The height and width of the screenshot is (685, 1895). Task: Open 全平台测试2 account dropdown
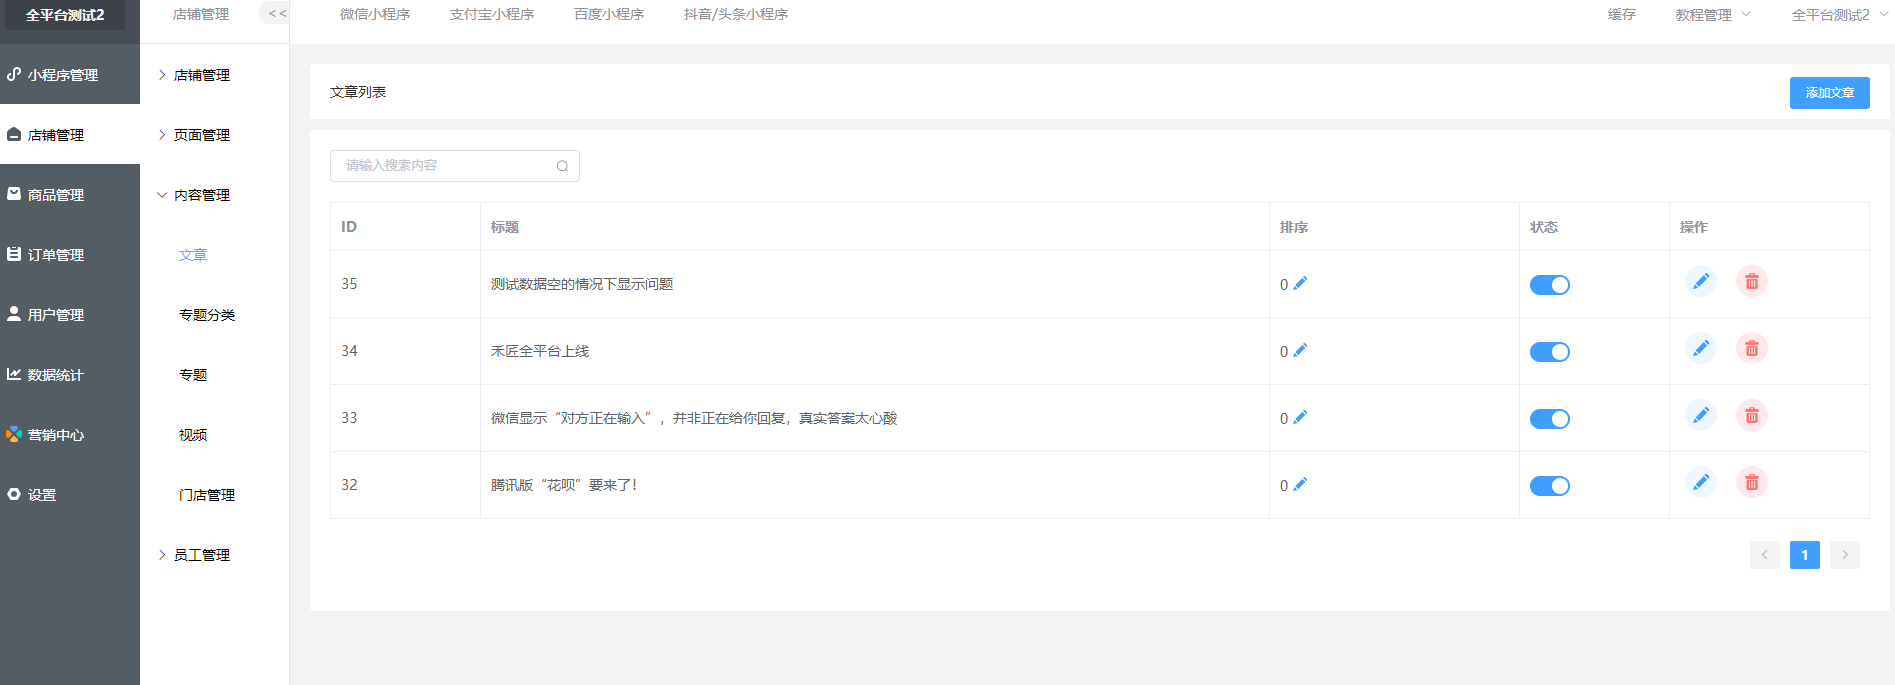coord(1838,15)
